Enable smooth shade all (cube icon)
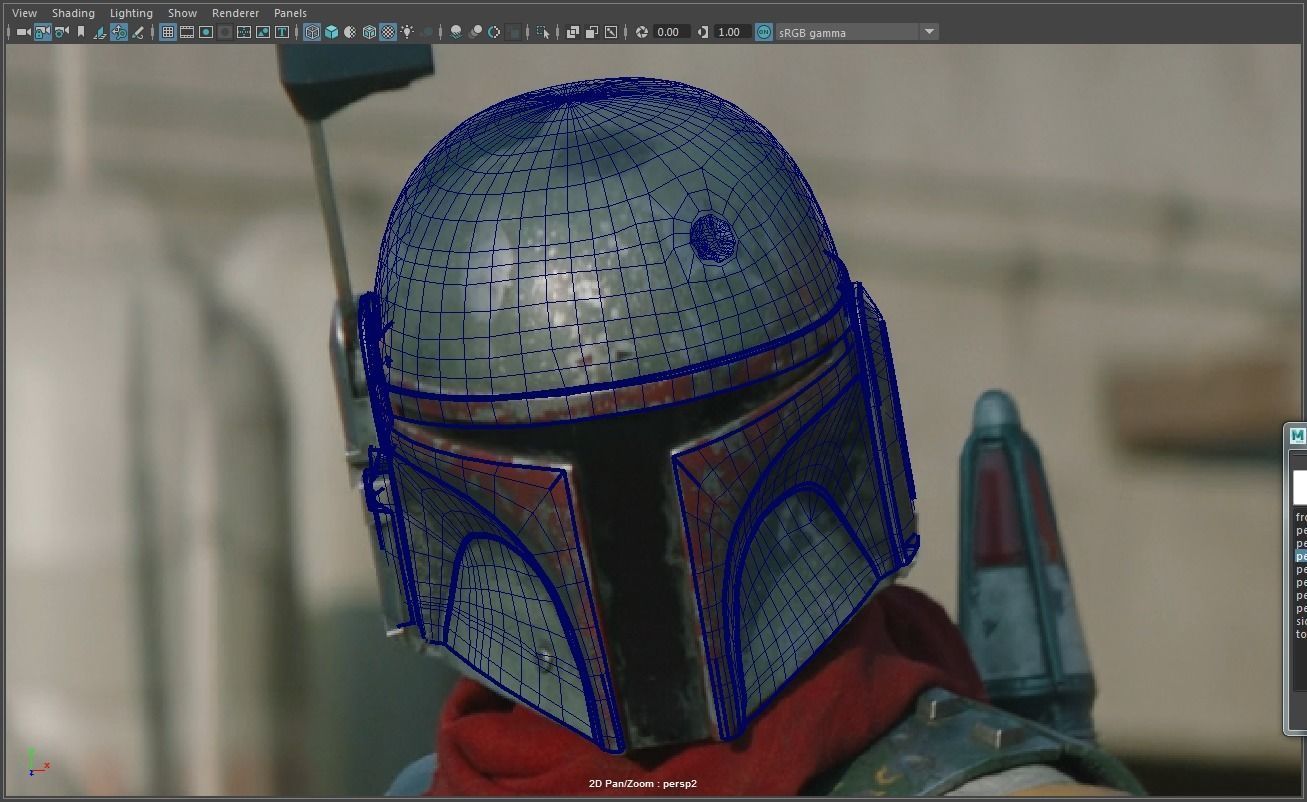 [x=331, y=32]
